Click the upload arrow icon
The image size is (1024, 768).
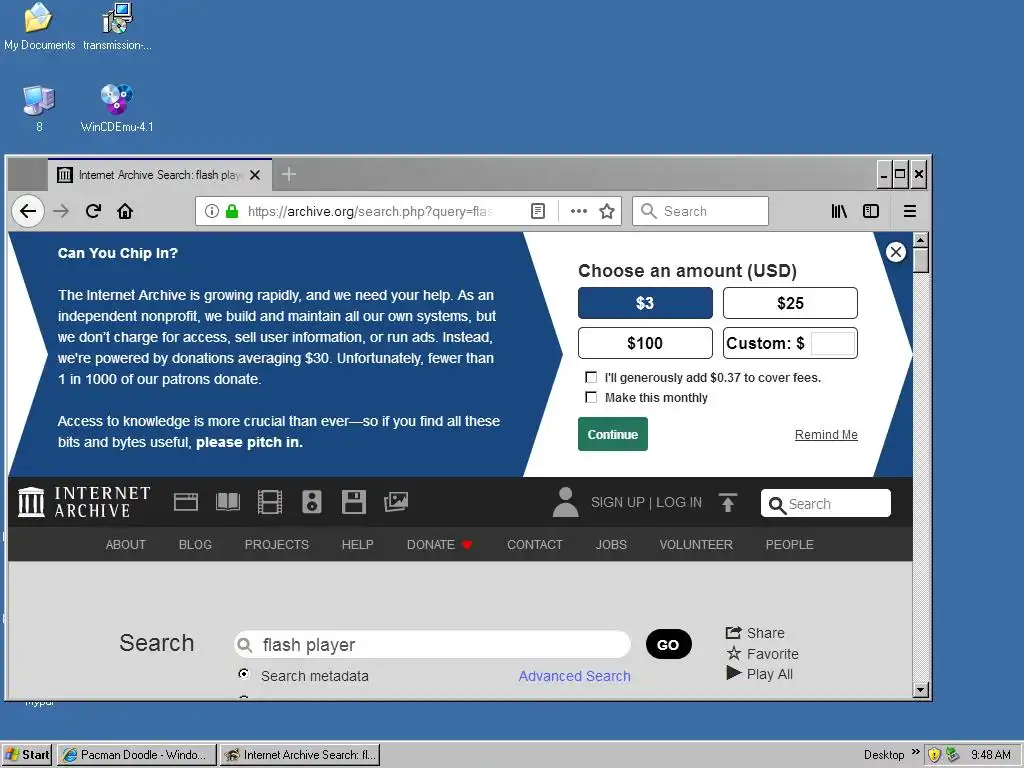728,502
